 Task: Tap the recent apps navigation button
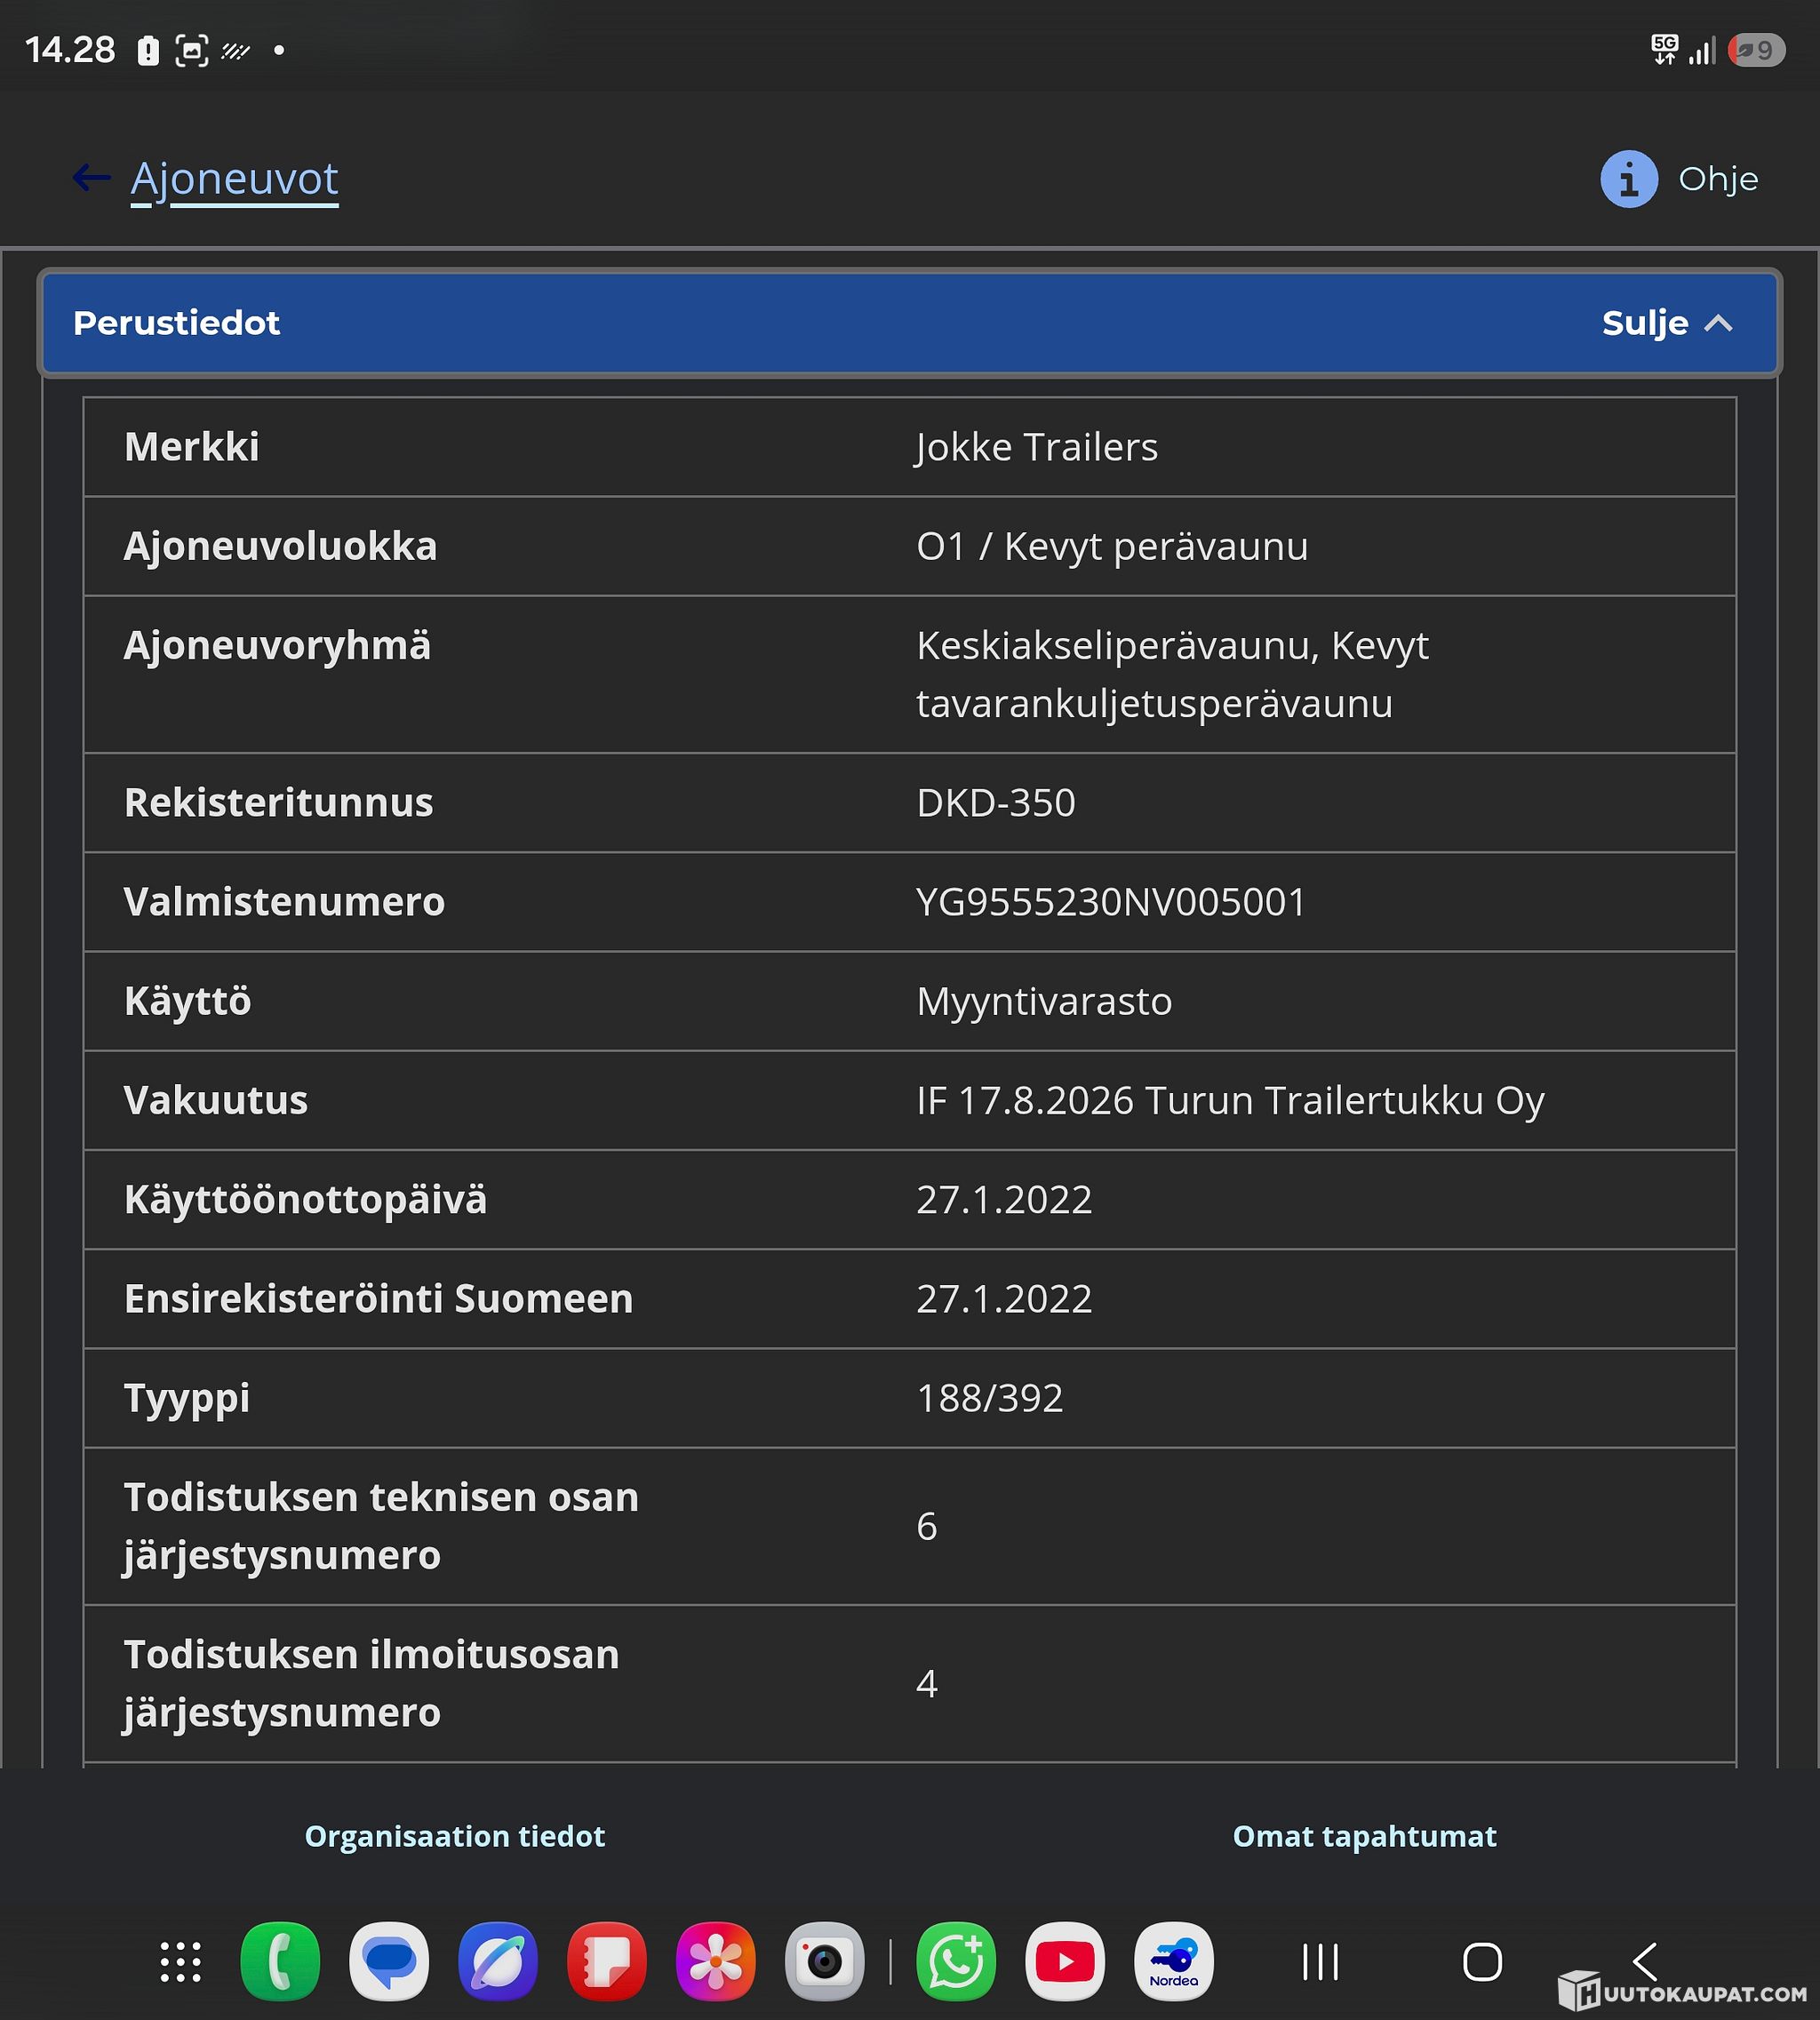[x=1320, y=1962]
